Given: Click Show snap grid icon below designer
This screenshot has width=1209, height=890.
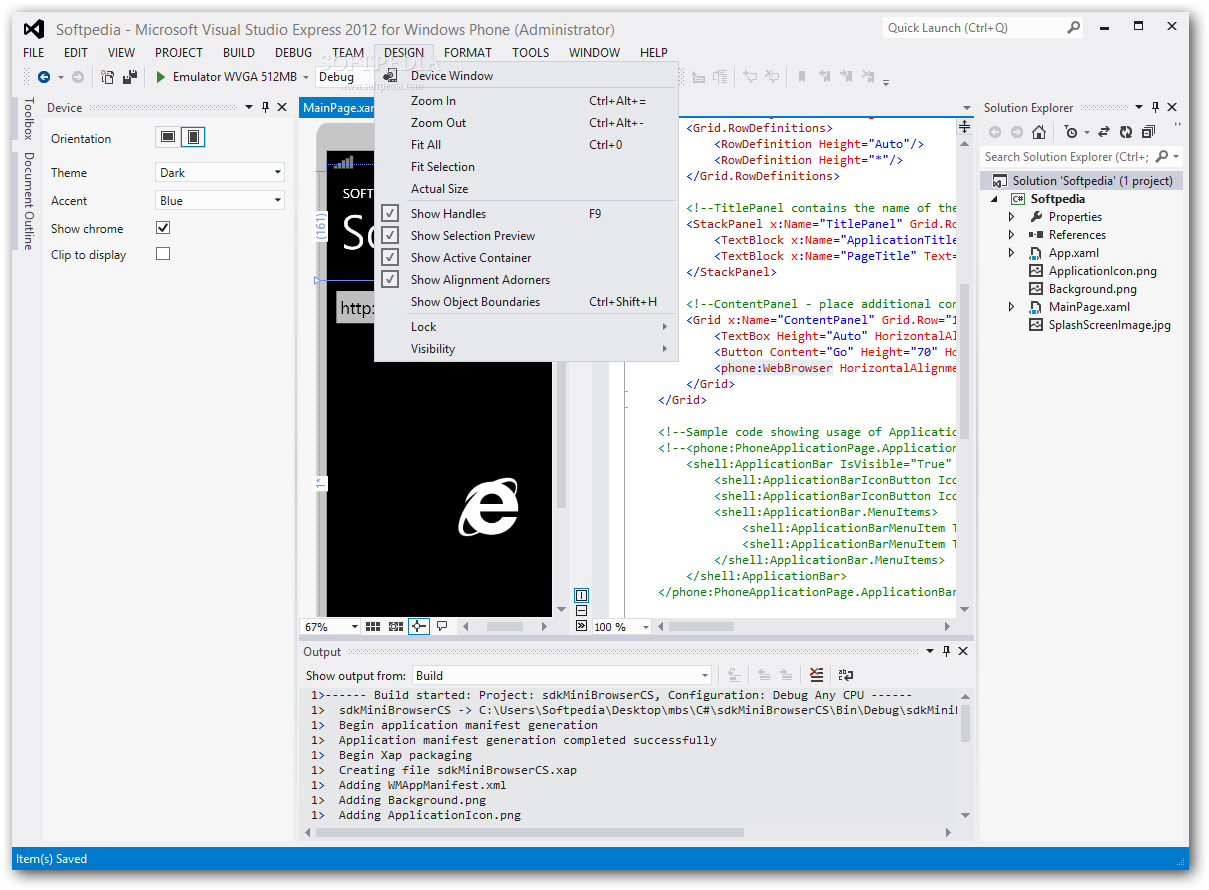Looking at the screenshot, I should pos(373,626).
